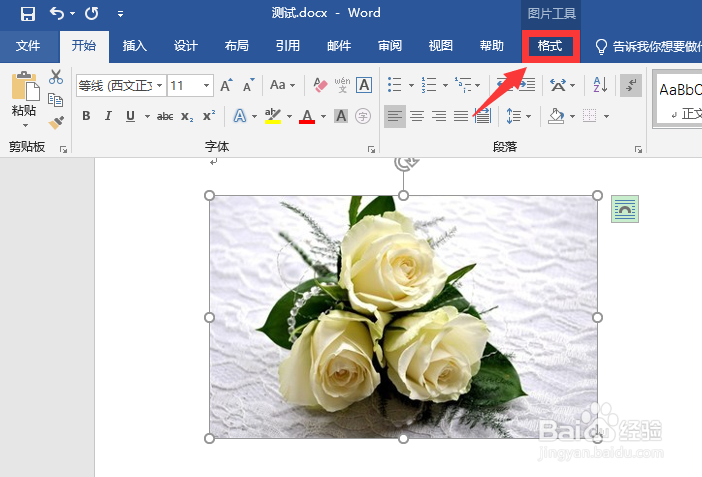Toggle Underline formatting
Viewport: 702px width, 477px height.
coord(130,116)
